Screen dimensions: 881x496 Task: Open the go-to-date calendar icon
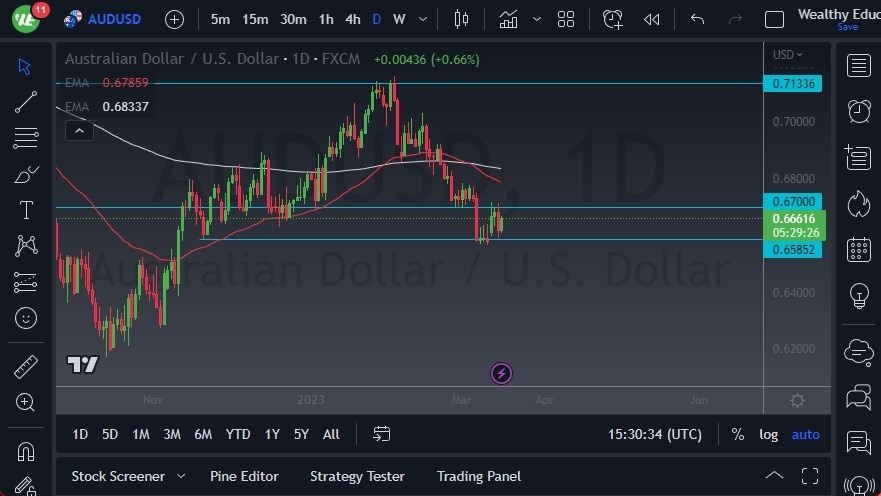tap(382, 434)
